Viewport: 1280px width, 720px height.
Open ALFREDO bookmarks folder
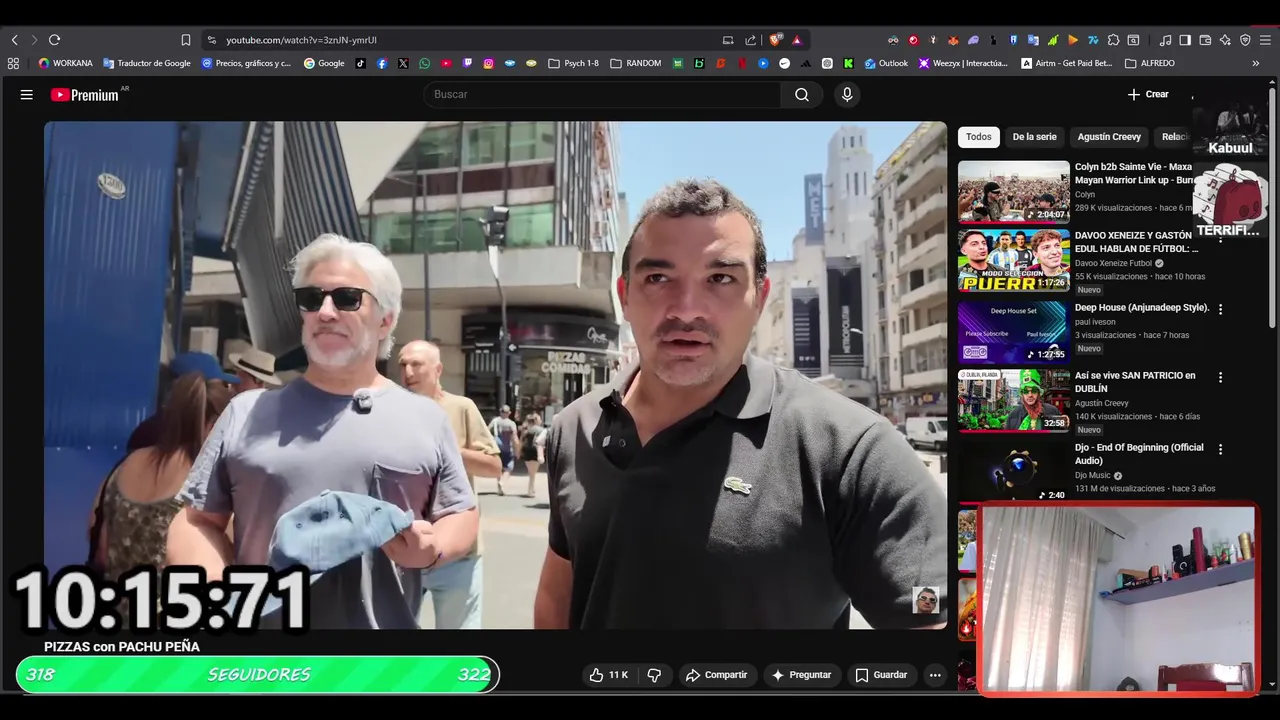[x=1150, y=63]
